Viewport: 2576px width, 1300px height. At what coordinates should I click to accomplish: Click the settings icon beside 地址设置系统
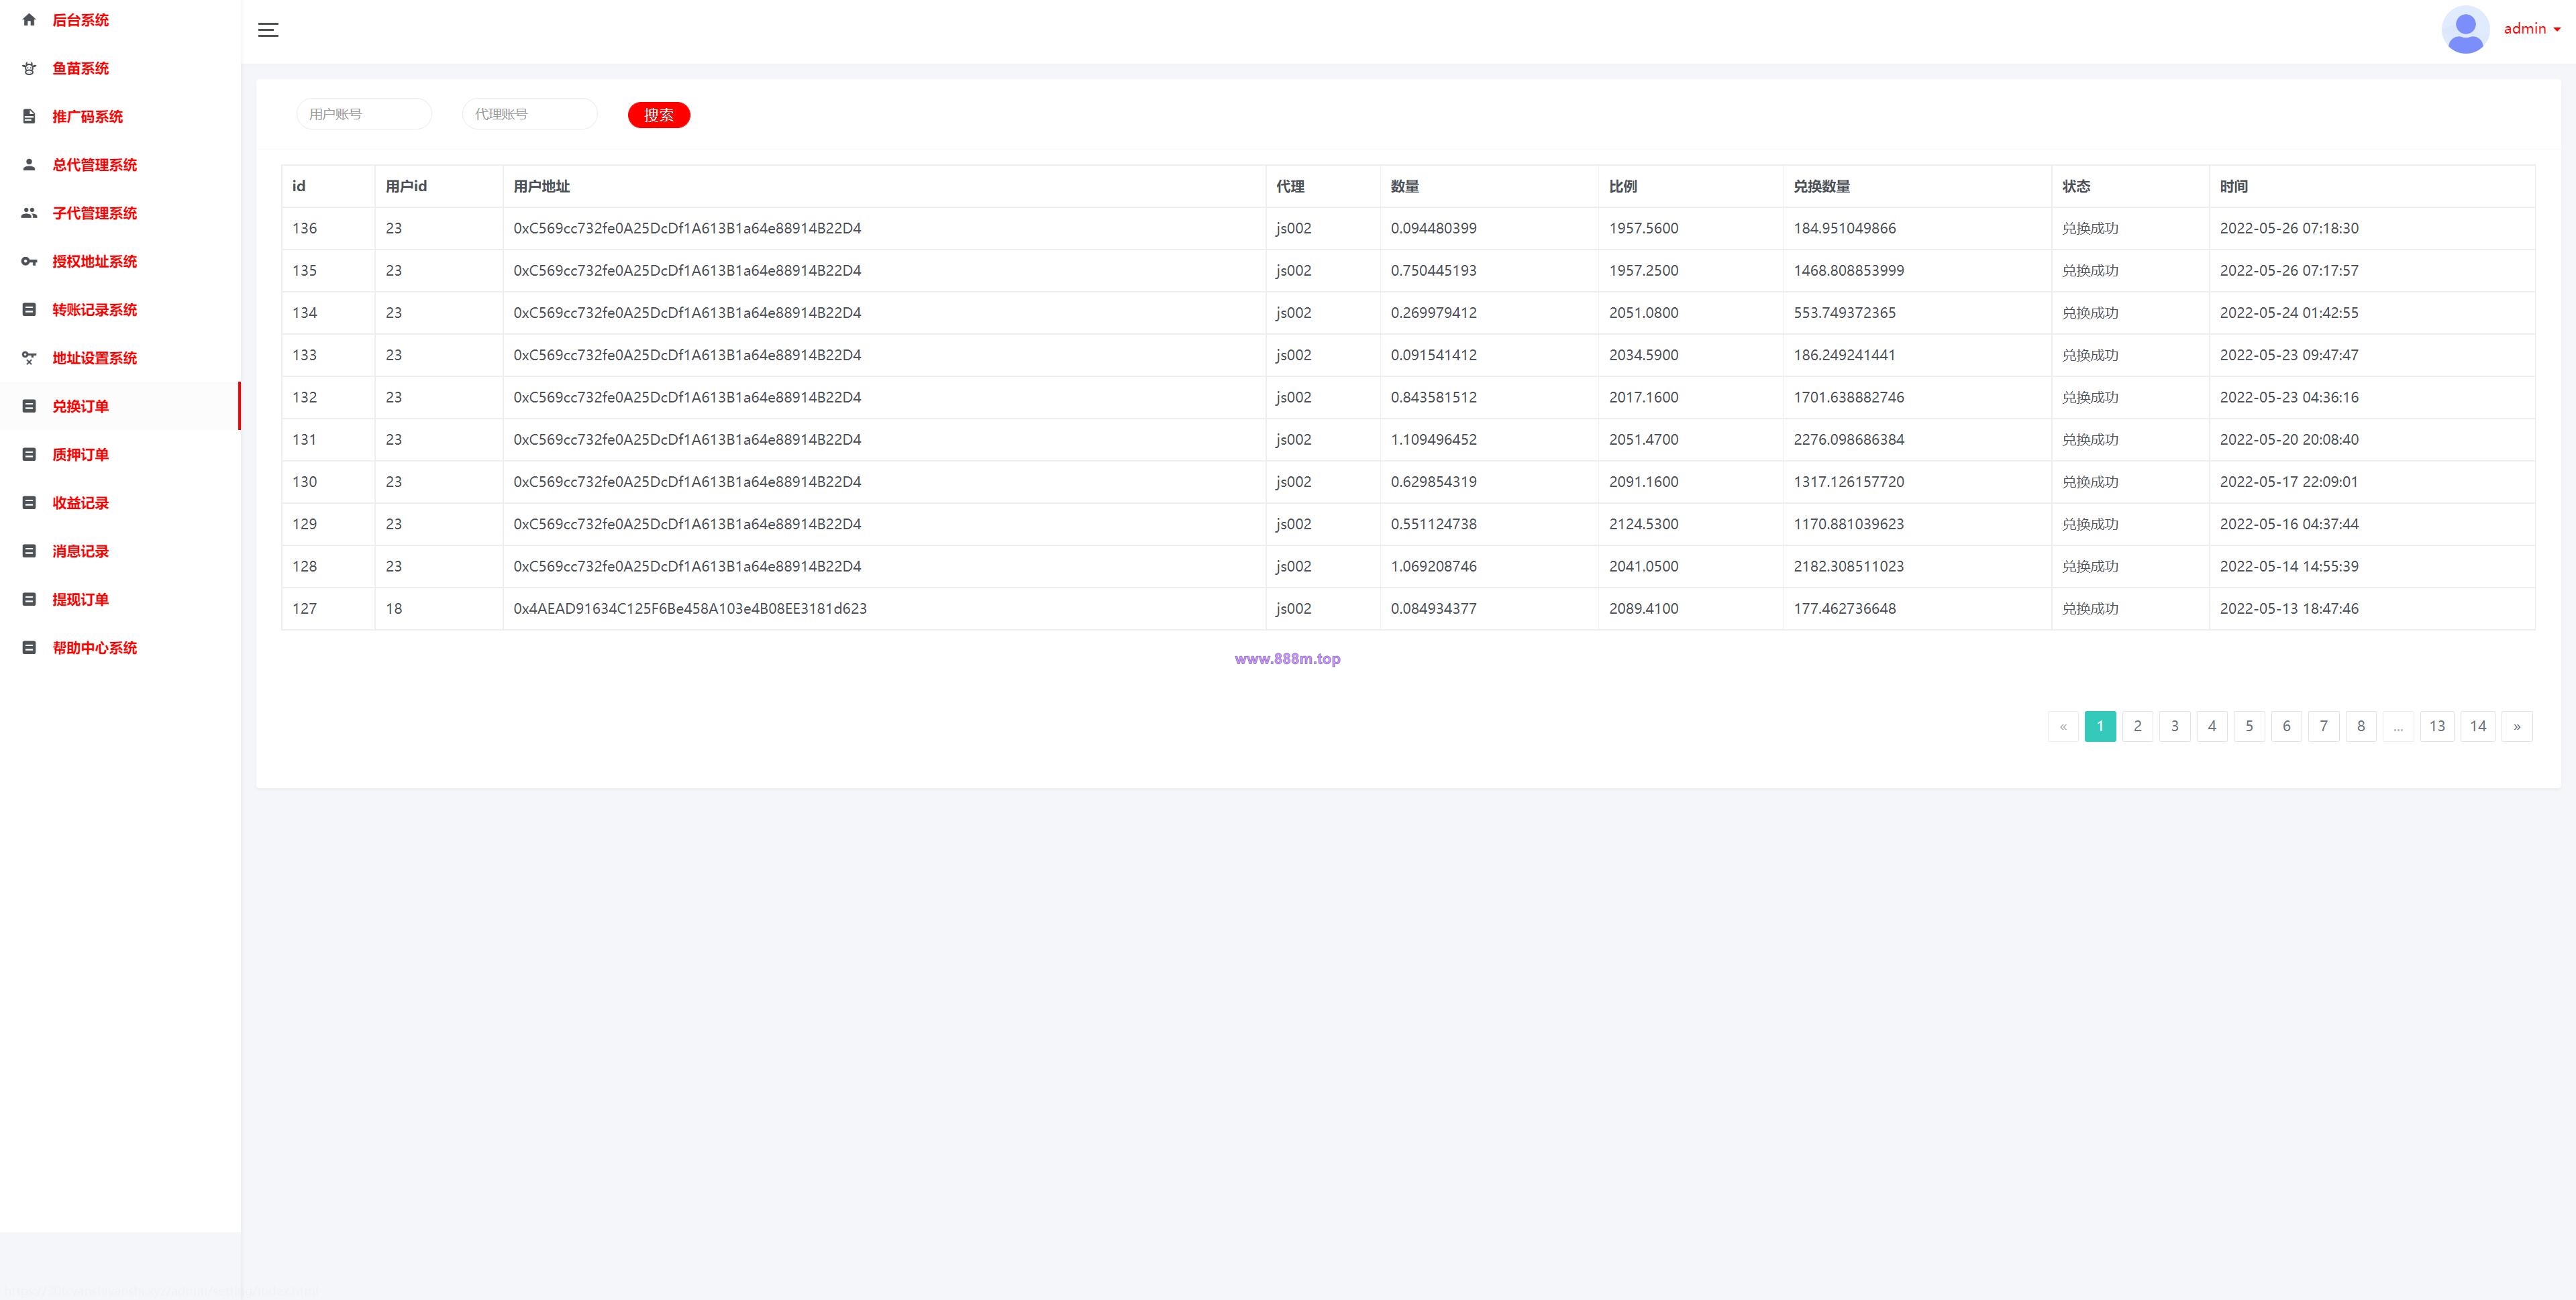coord(29,358)
